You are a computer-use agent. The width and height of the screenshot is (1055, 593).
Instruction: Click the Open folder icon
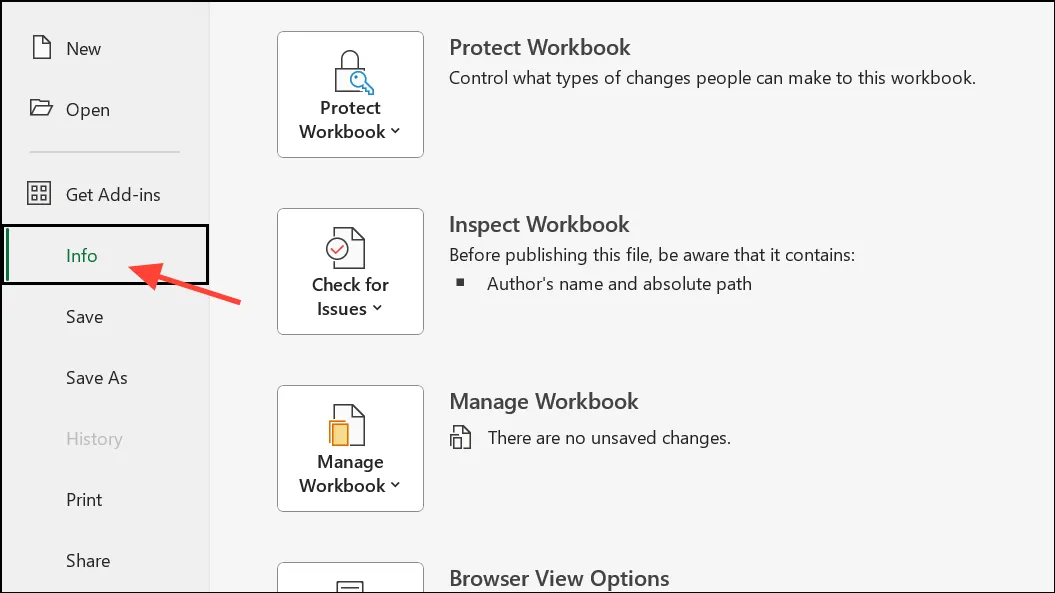(41, 108)
